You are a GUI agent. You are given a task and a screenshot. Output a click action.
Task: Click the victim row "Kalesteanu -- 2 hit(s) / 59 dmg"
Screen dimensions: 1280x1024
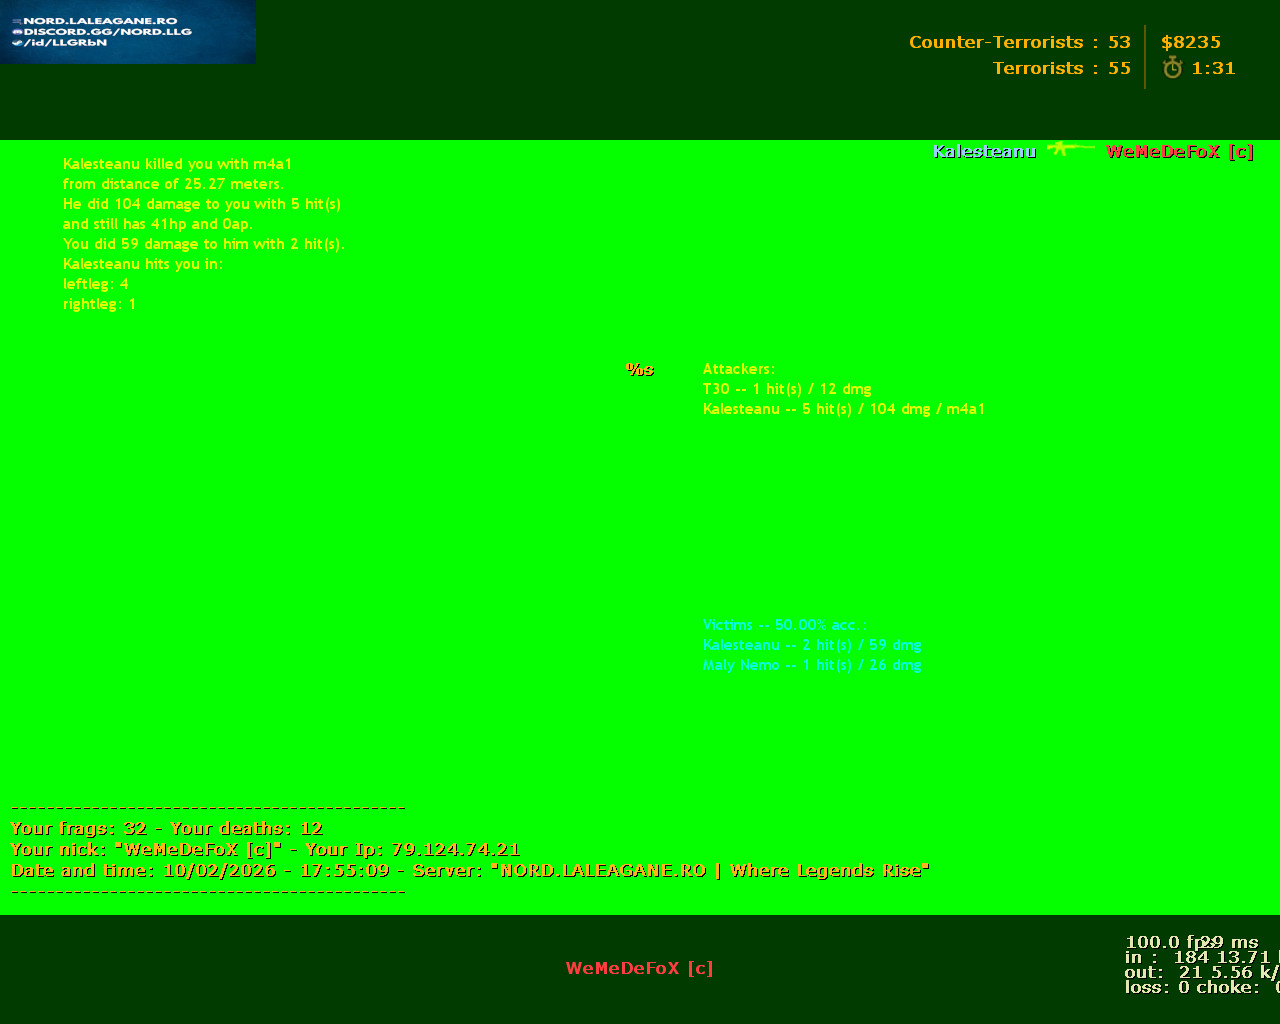tap(812, 645)
